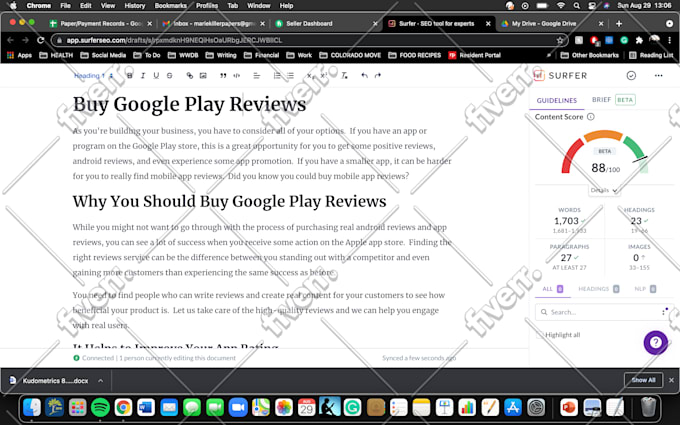Open a new browser tab
This screenshot has height=425, width=680.
(x=619, y=23)
